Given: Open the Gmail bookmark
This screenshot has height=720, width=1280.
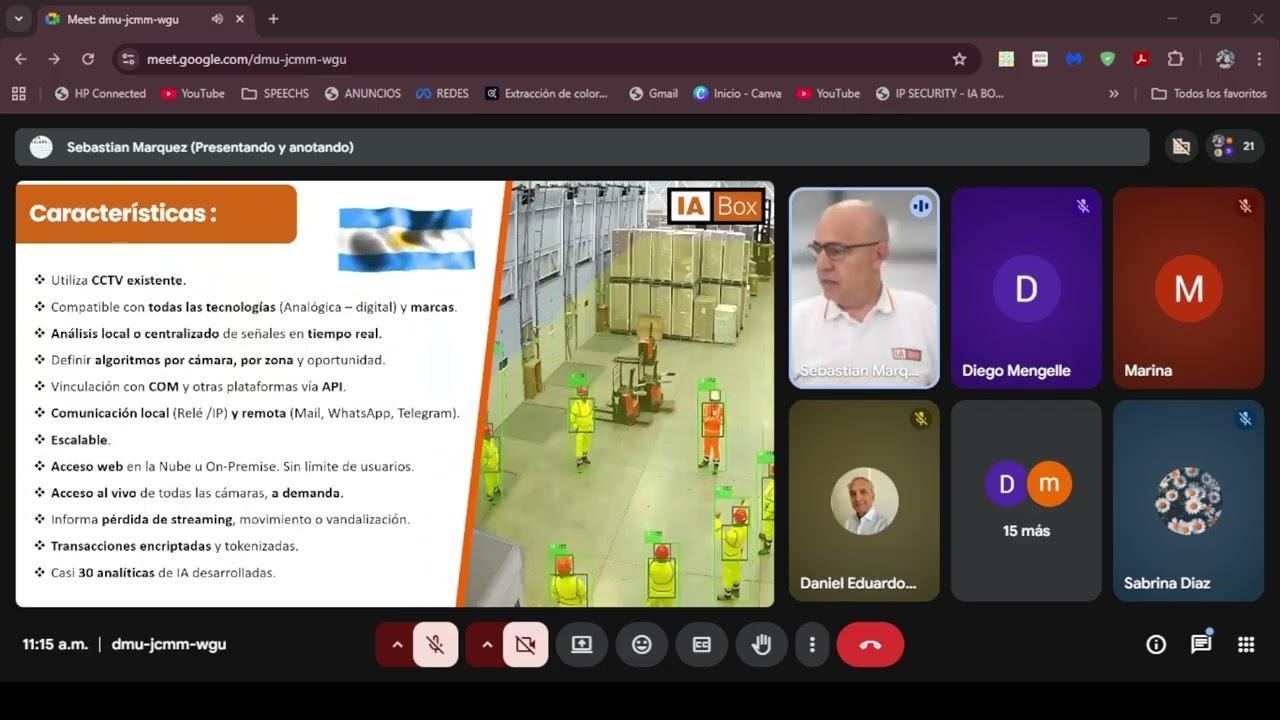Looking at the screenshot, I should pos(654,93).
